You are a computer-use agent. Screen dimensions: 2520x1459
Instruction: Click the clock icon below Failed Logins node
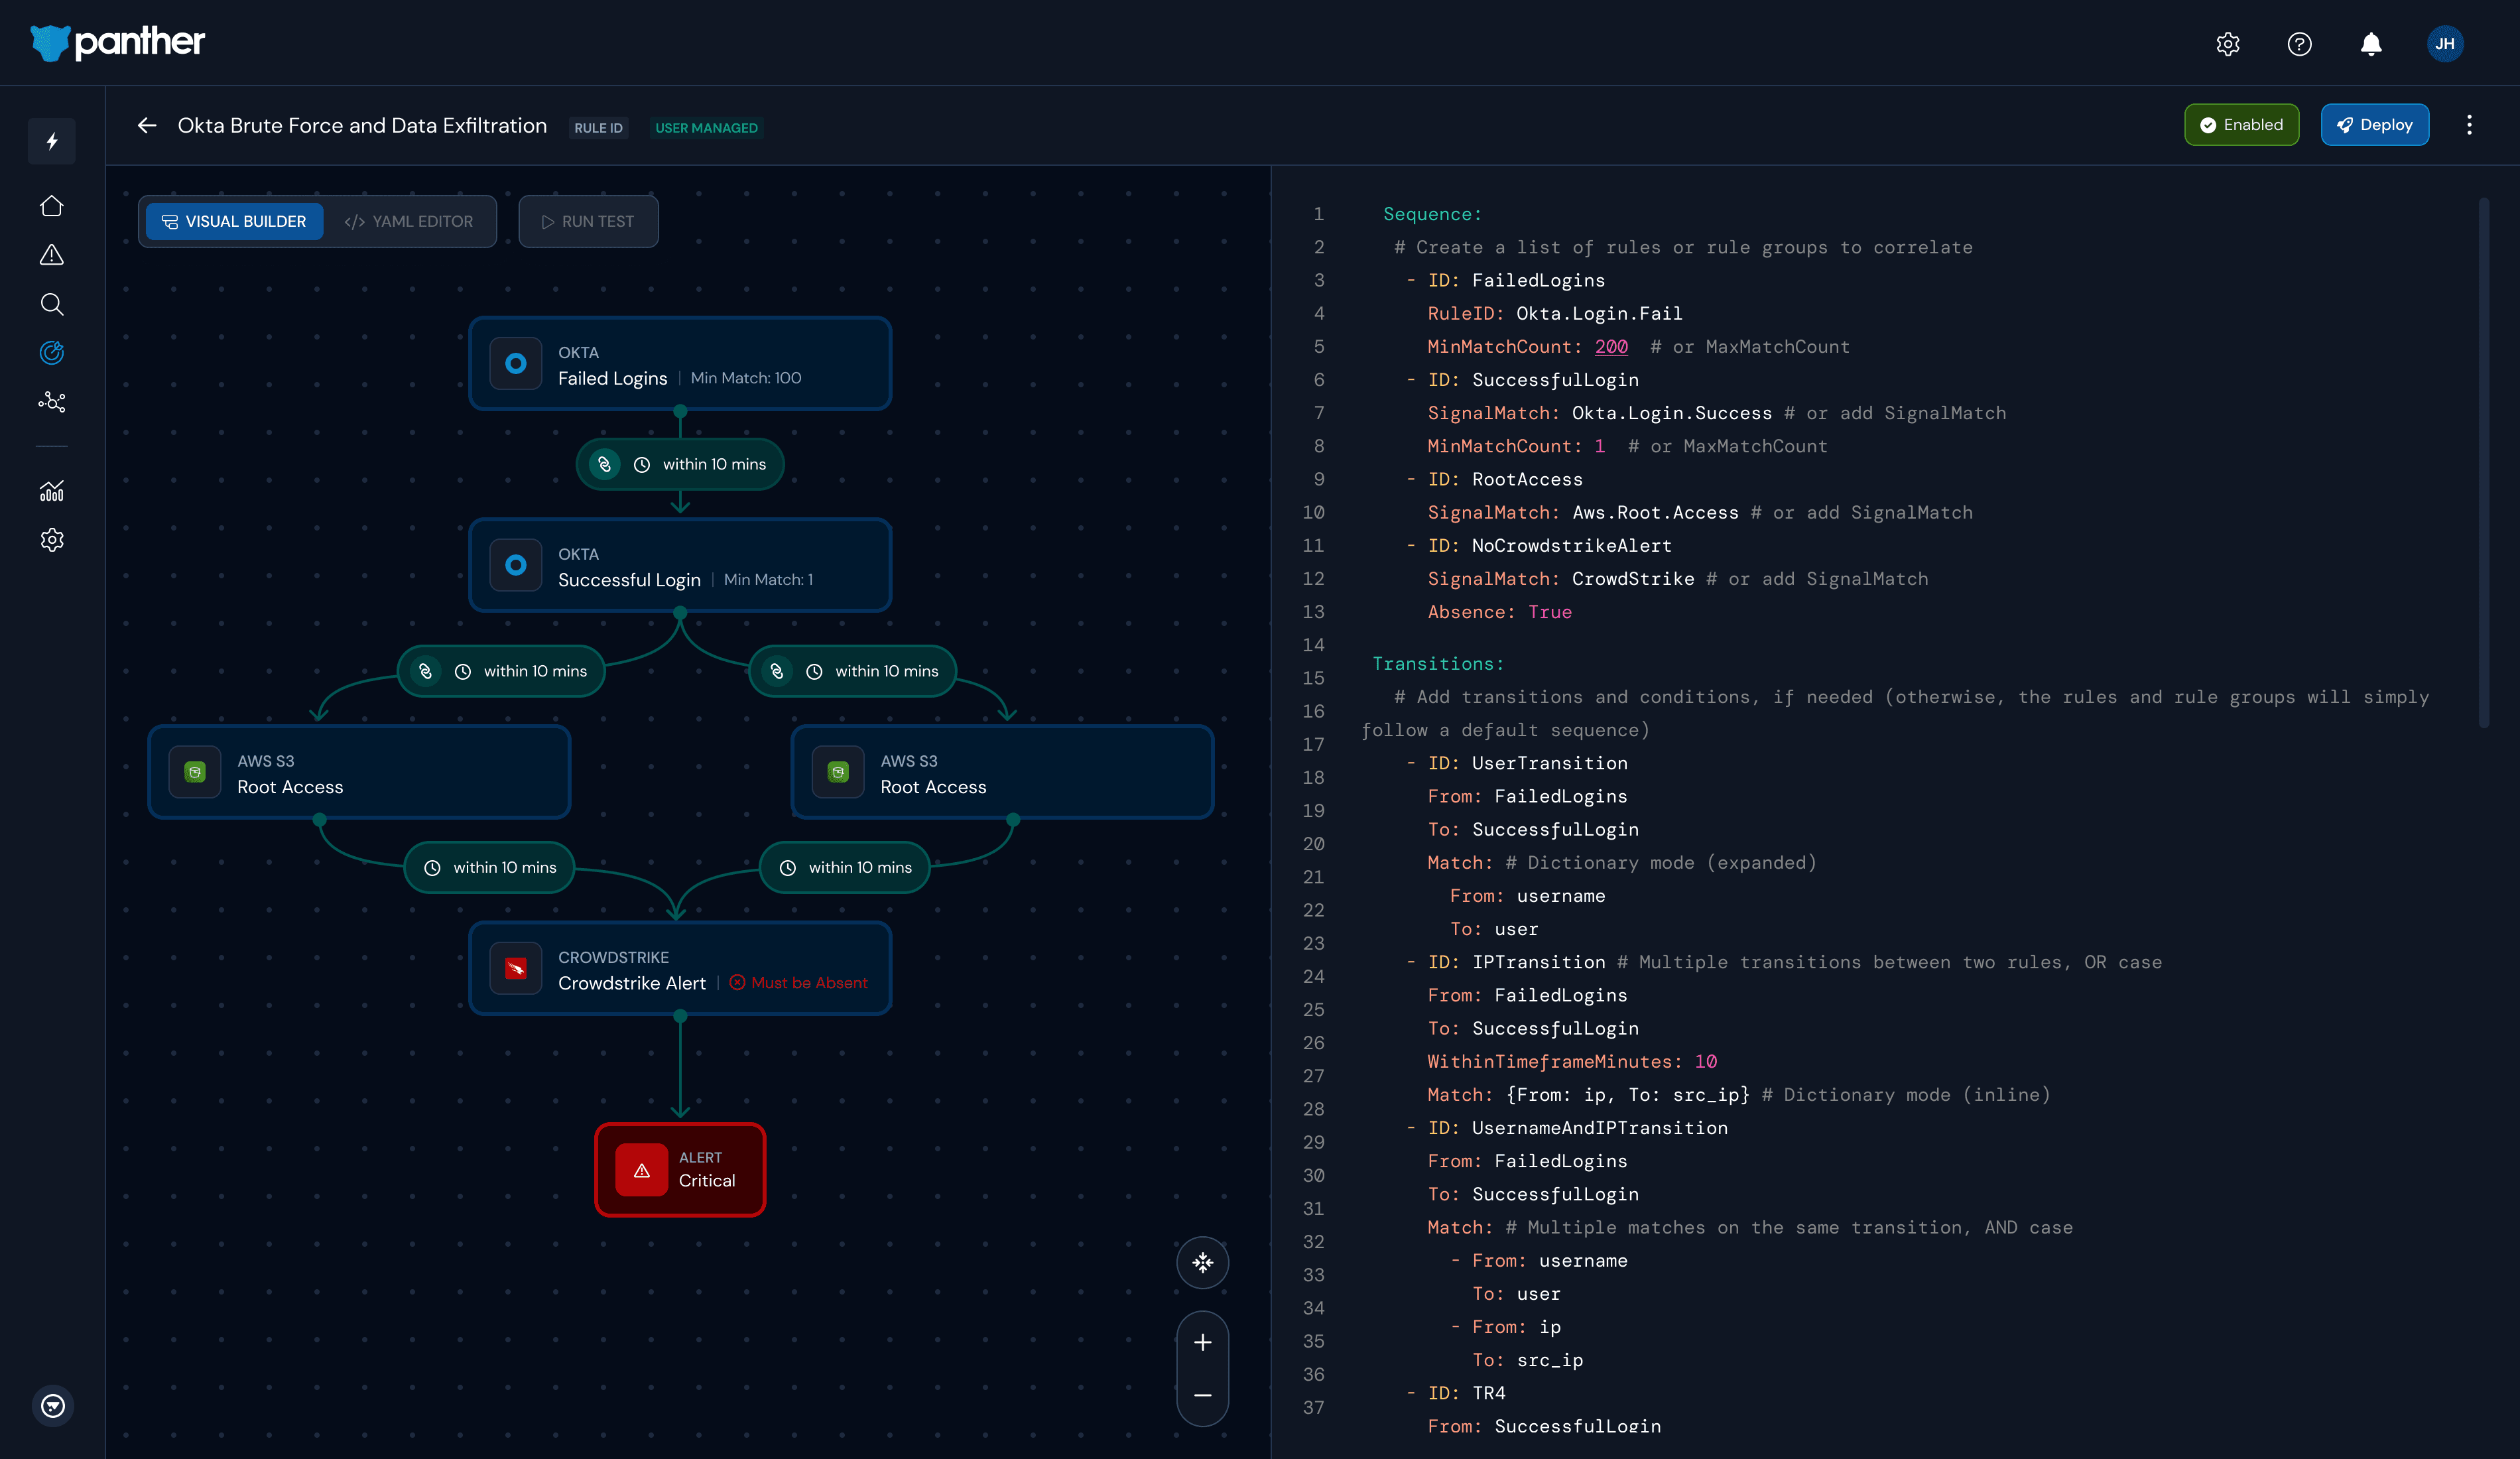642,465
